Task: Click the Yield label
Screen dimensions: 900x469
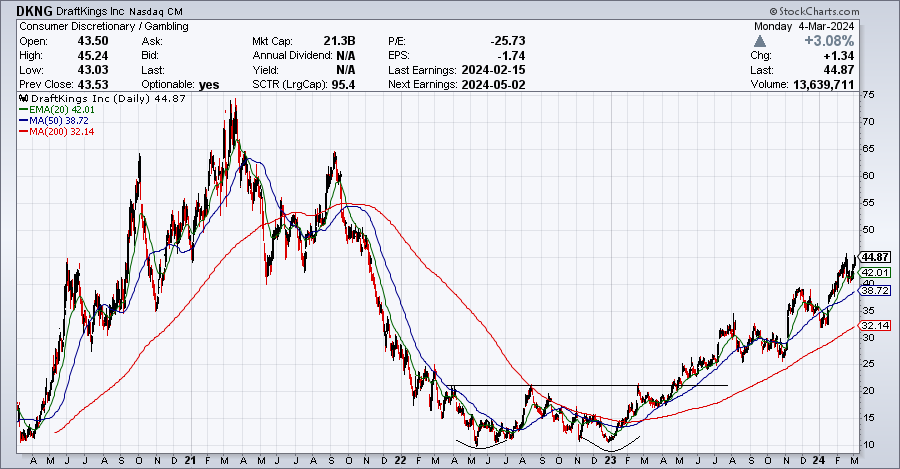Action: (266, 70)
